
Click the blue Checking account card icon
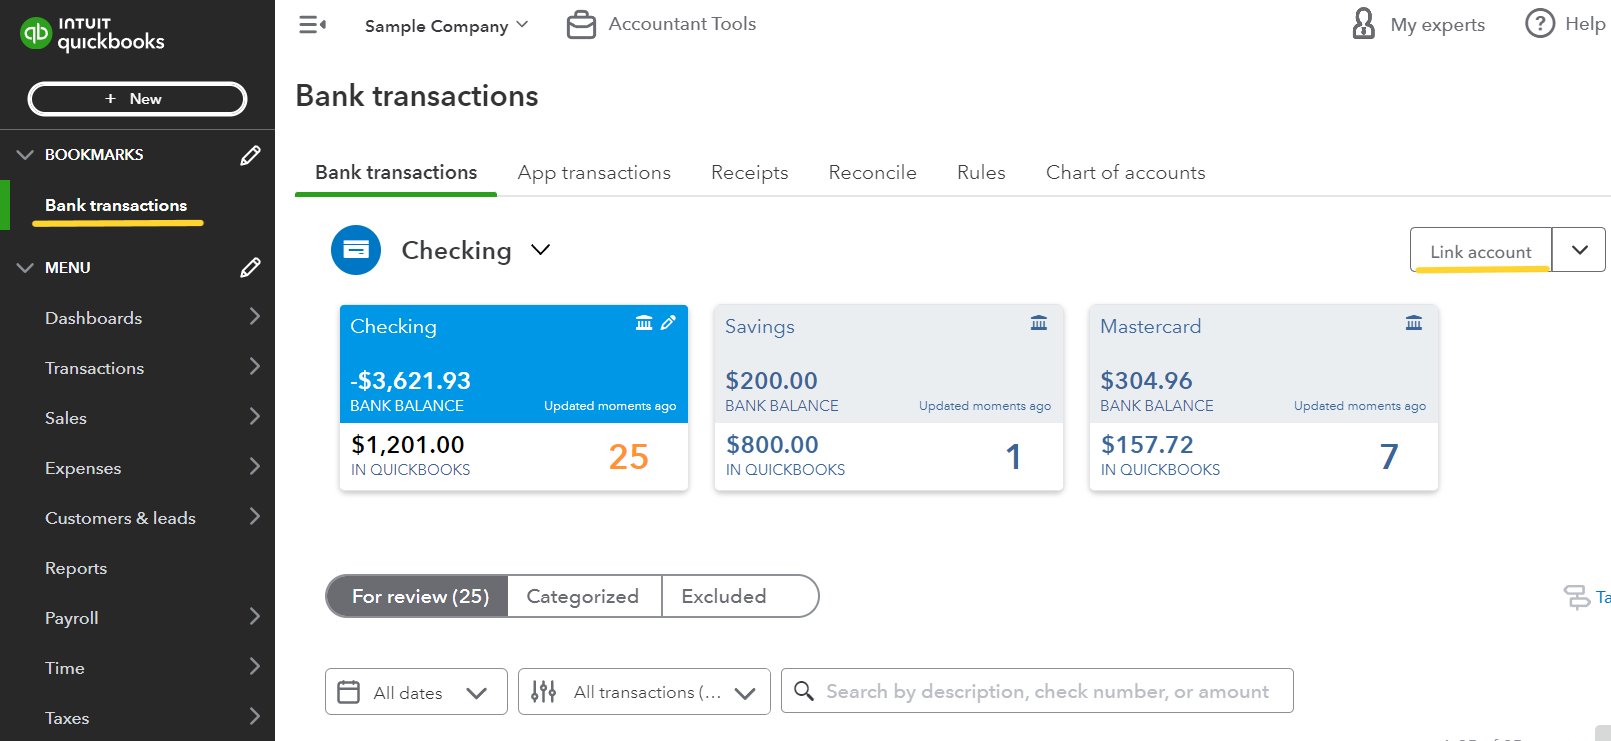coord(356,250)
